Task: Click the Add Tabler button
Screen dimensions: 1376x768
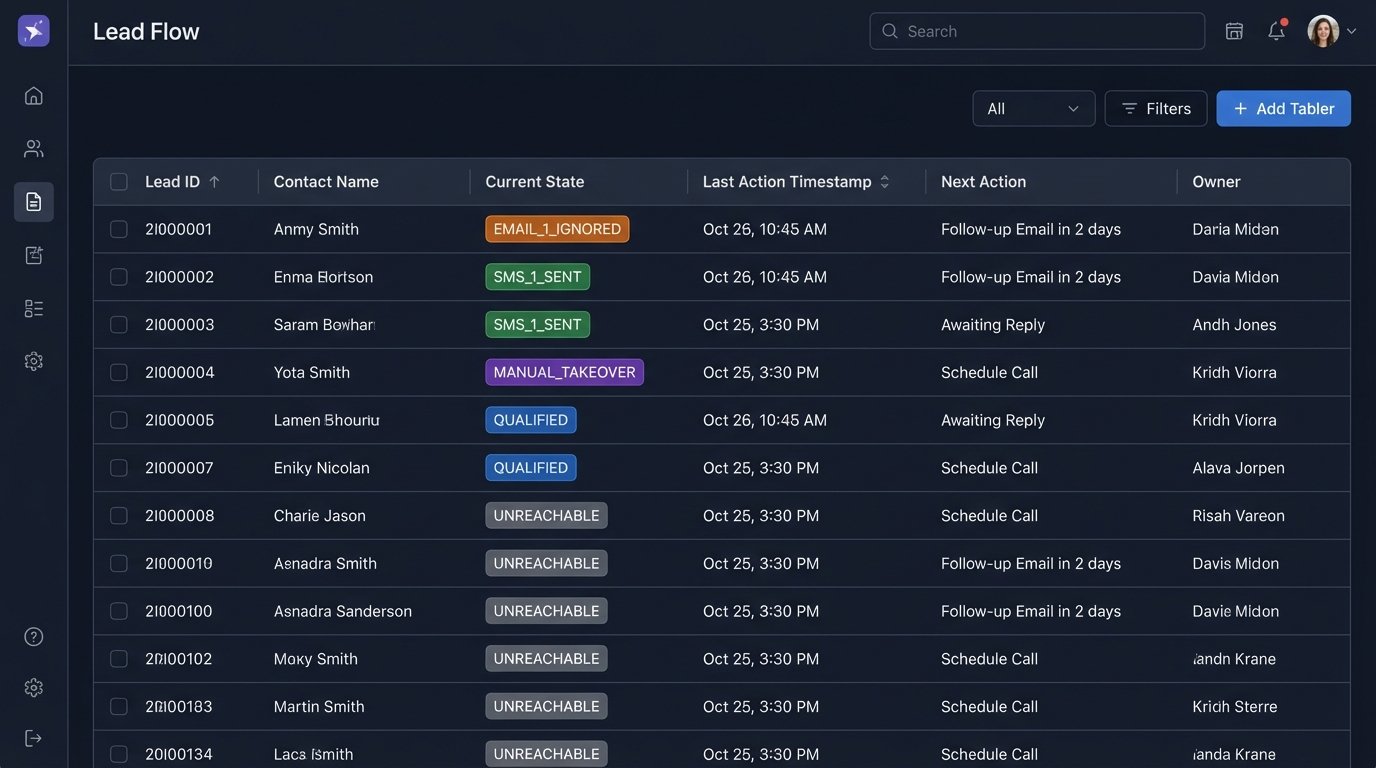Action: 1283,109
